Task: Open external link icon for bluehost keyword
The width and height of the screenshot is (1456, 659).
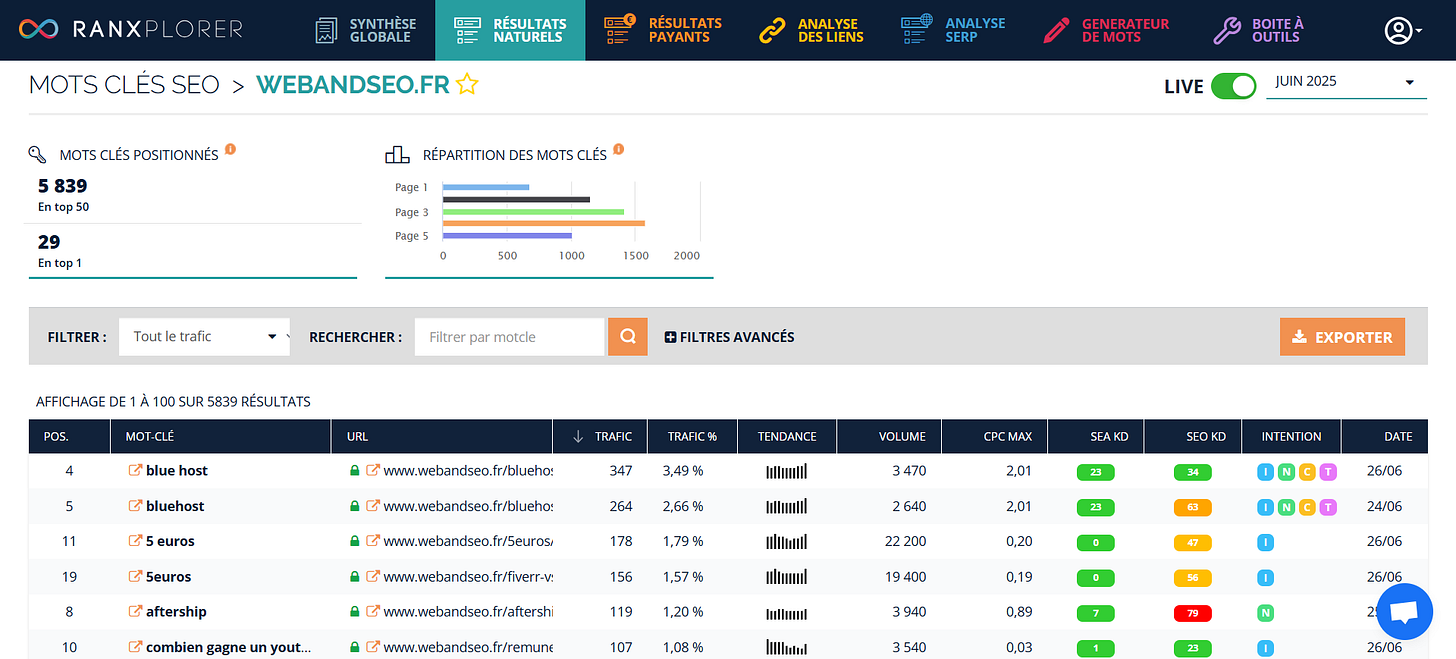Action: [x=135, y=506]
